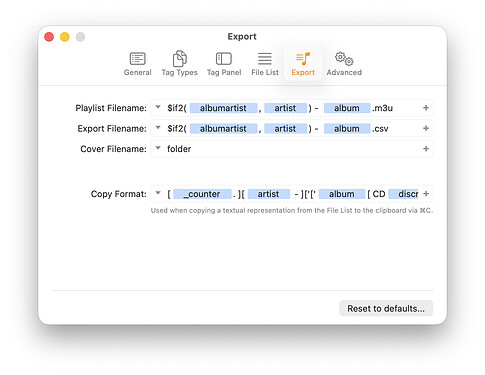Screen dimensions: 485x375
Task: Select album token in Copy Format
Action: (342, 194)
